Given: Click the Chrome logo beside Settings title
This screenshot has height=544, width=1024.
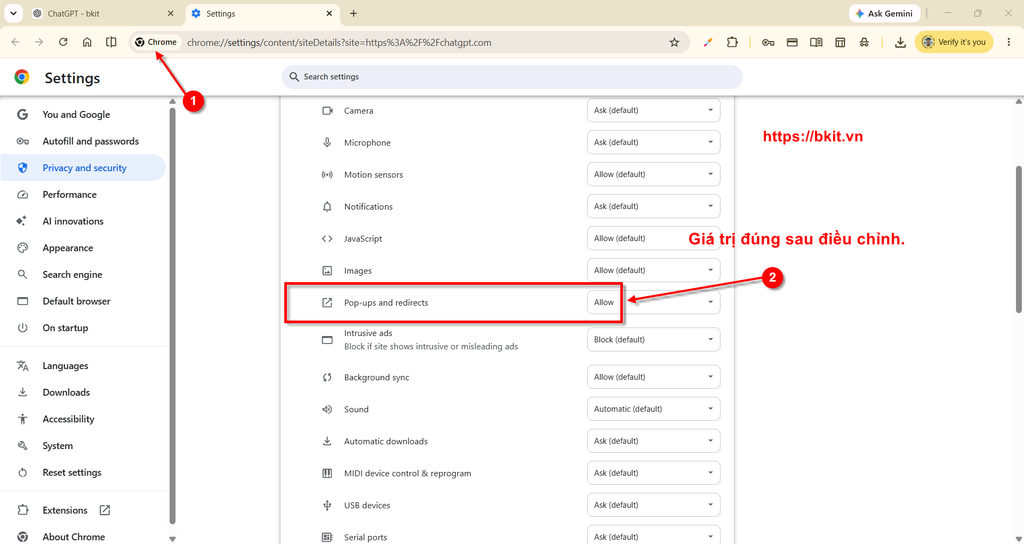Looking at the screenshot, I should tap(22, 77).
